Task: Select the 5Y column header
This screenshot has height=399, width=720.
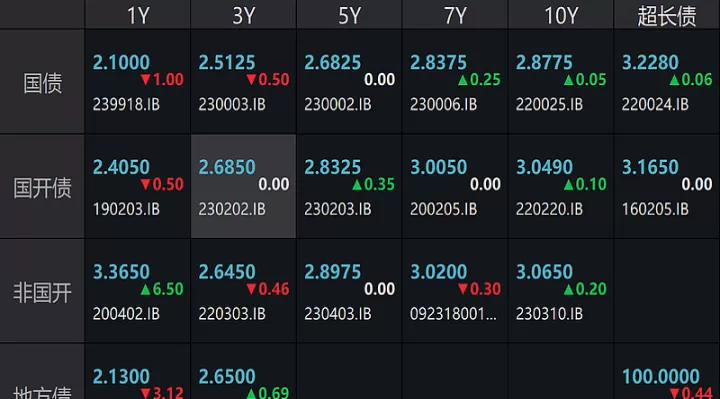Action: coord(349,15)
